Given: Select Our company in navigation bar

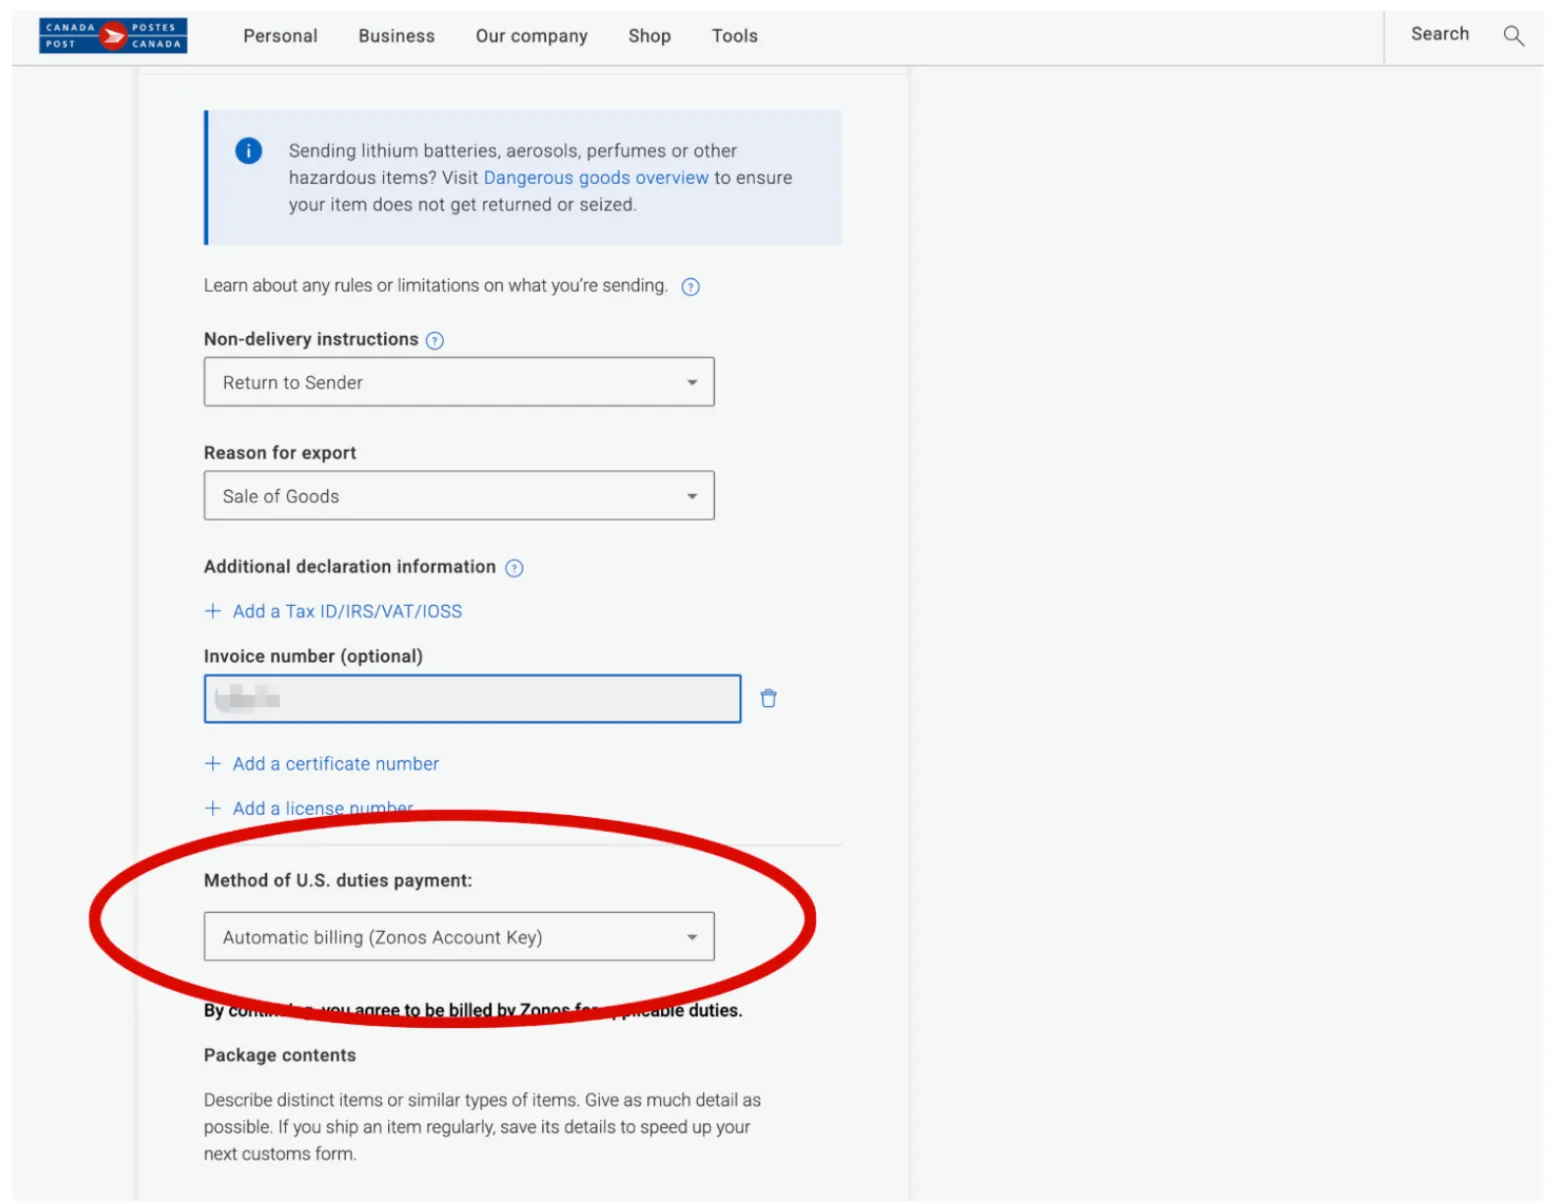Looking at the screenshot, I should click(531, 36).
